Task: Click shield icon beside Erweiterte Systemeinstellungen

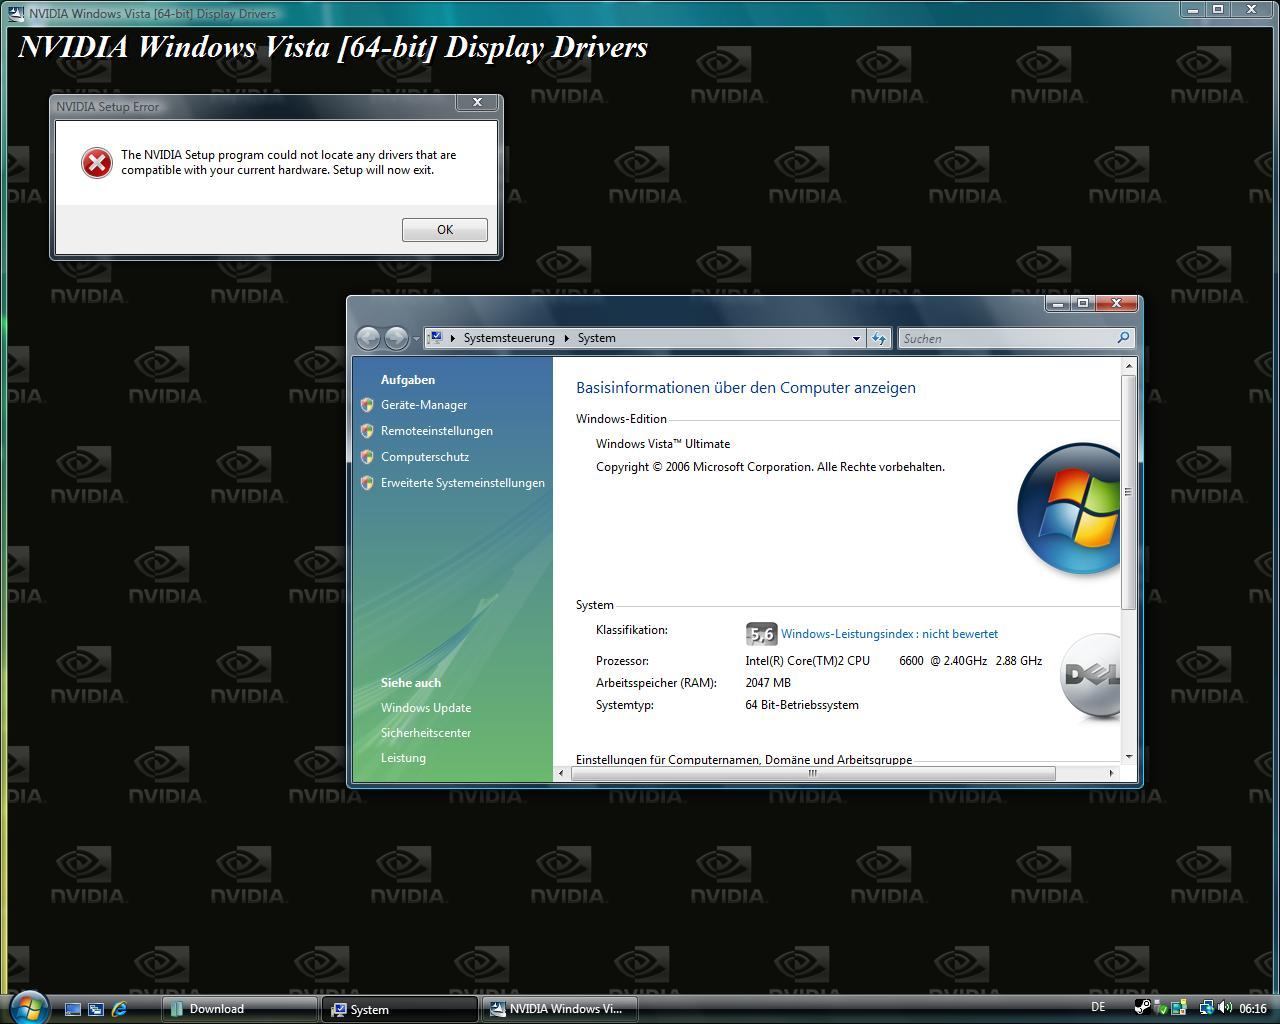Action: point(367,483)
